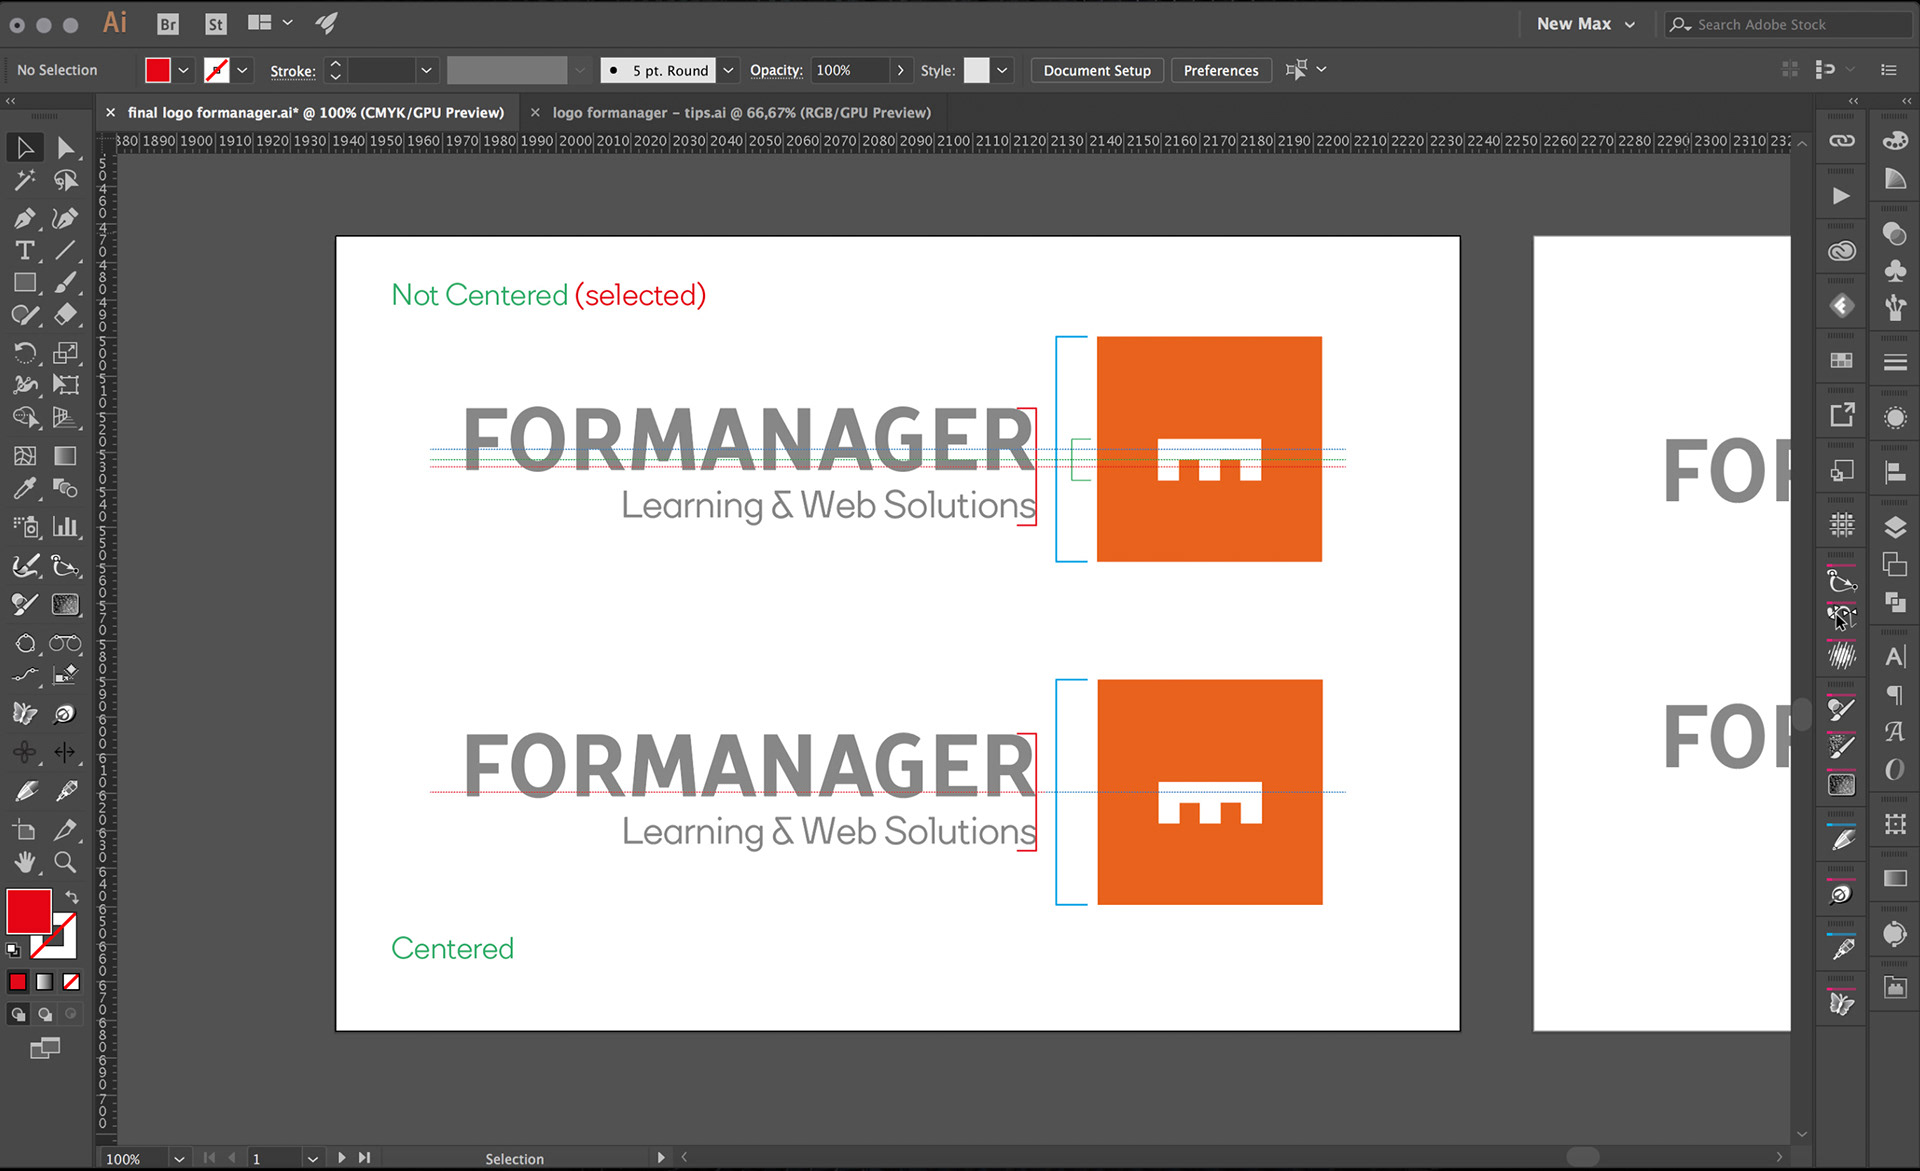
Task: Select the Direct Selection tool
Action: pyautogui.click(x=65, y=148)
